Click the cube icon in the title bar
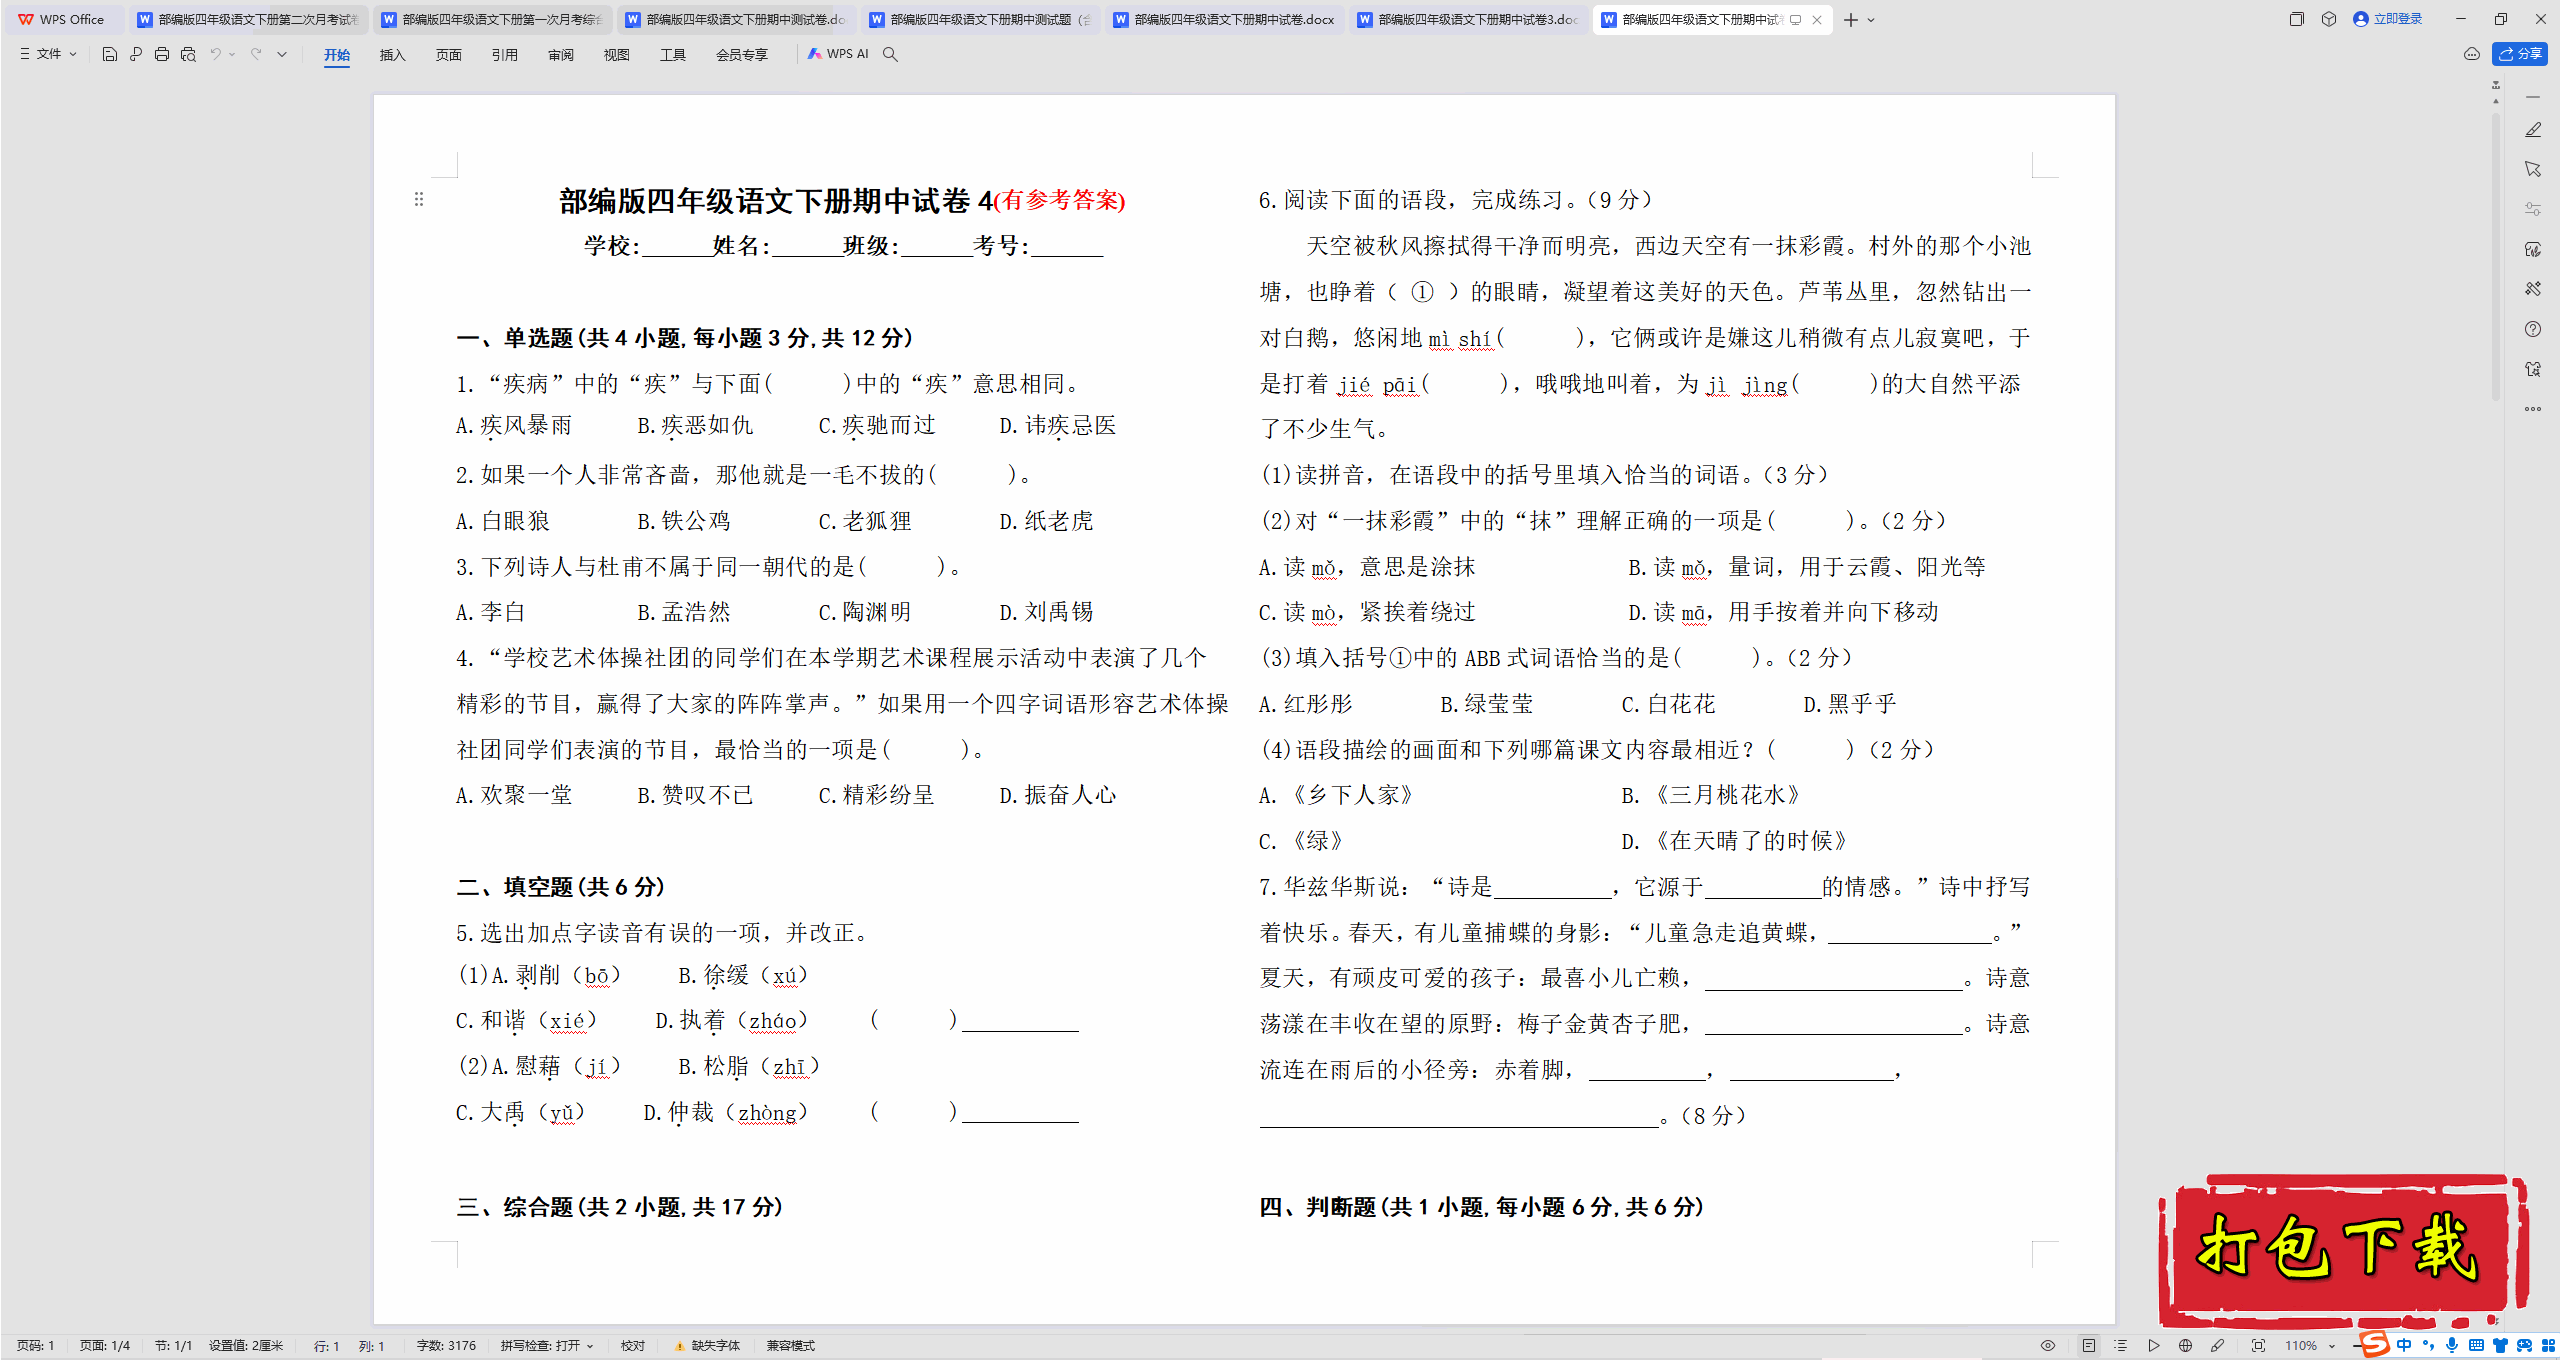The image size is (2560, 1360). tap(2329, 19)
